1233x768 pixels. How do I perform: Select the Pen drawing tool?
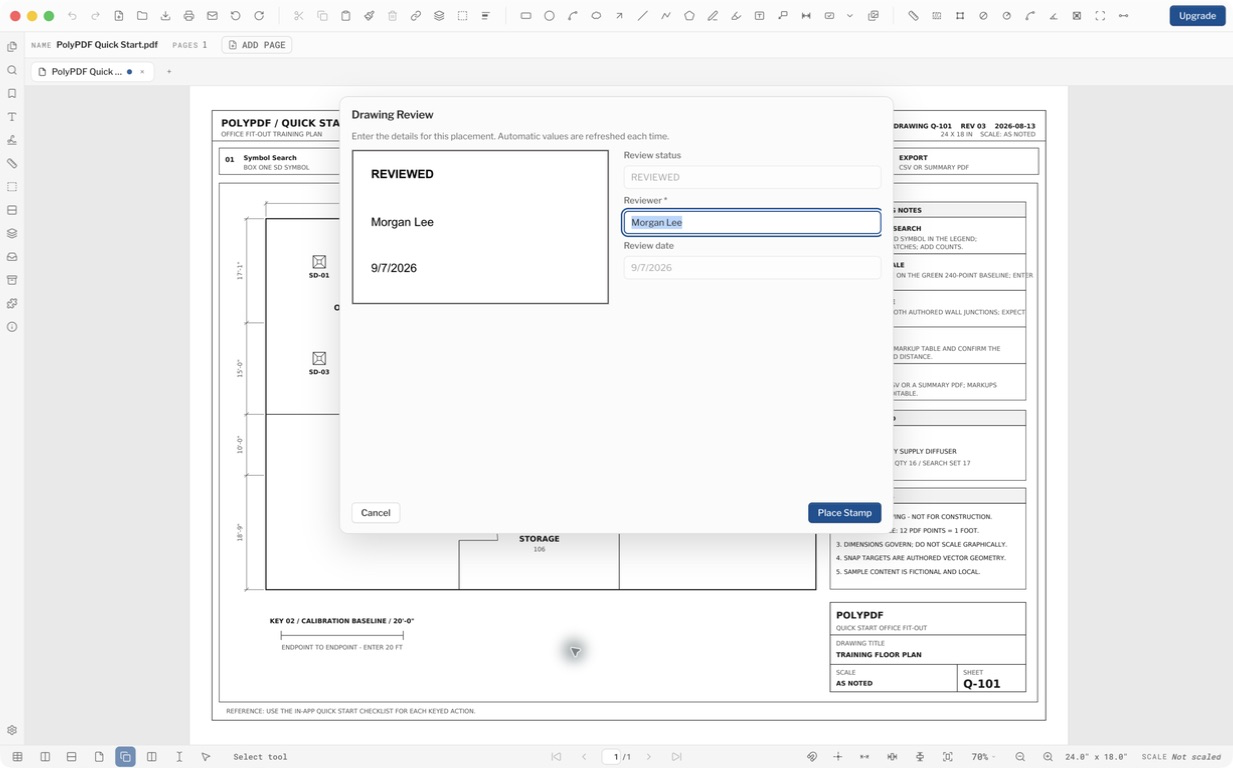pyautogui.click(x=713, y=16)
